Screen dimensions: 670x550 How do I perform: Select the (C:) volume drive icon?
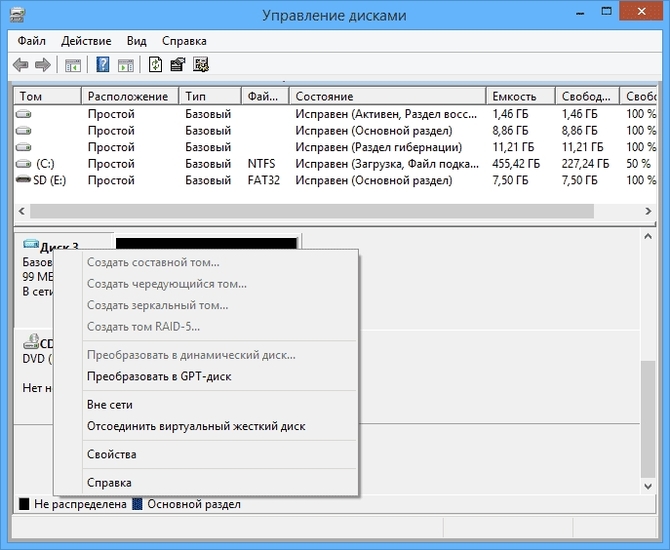tap(24, 164)
